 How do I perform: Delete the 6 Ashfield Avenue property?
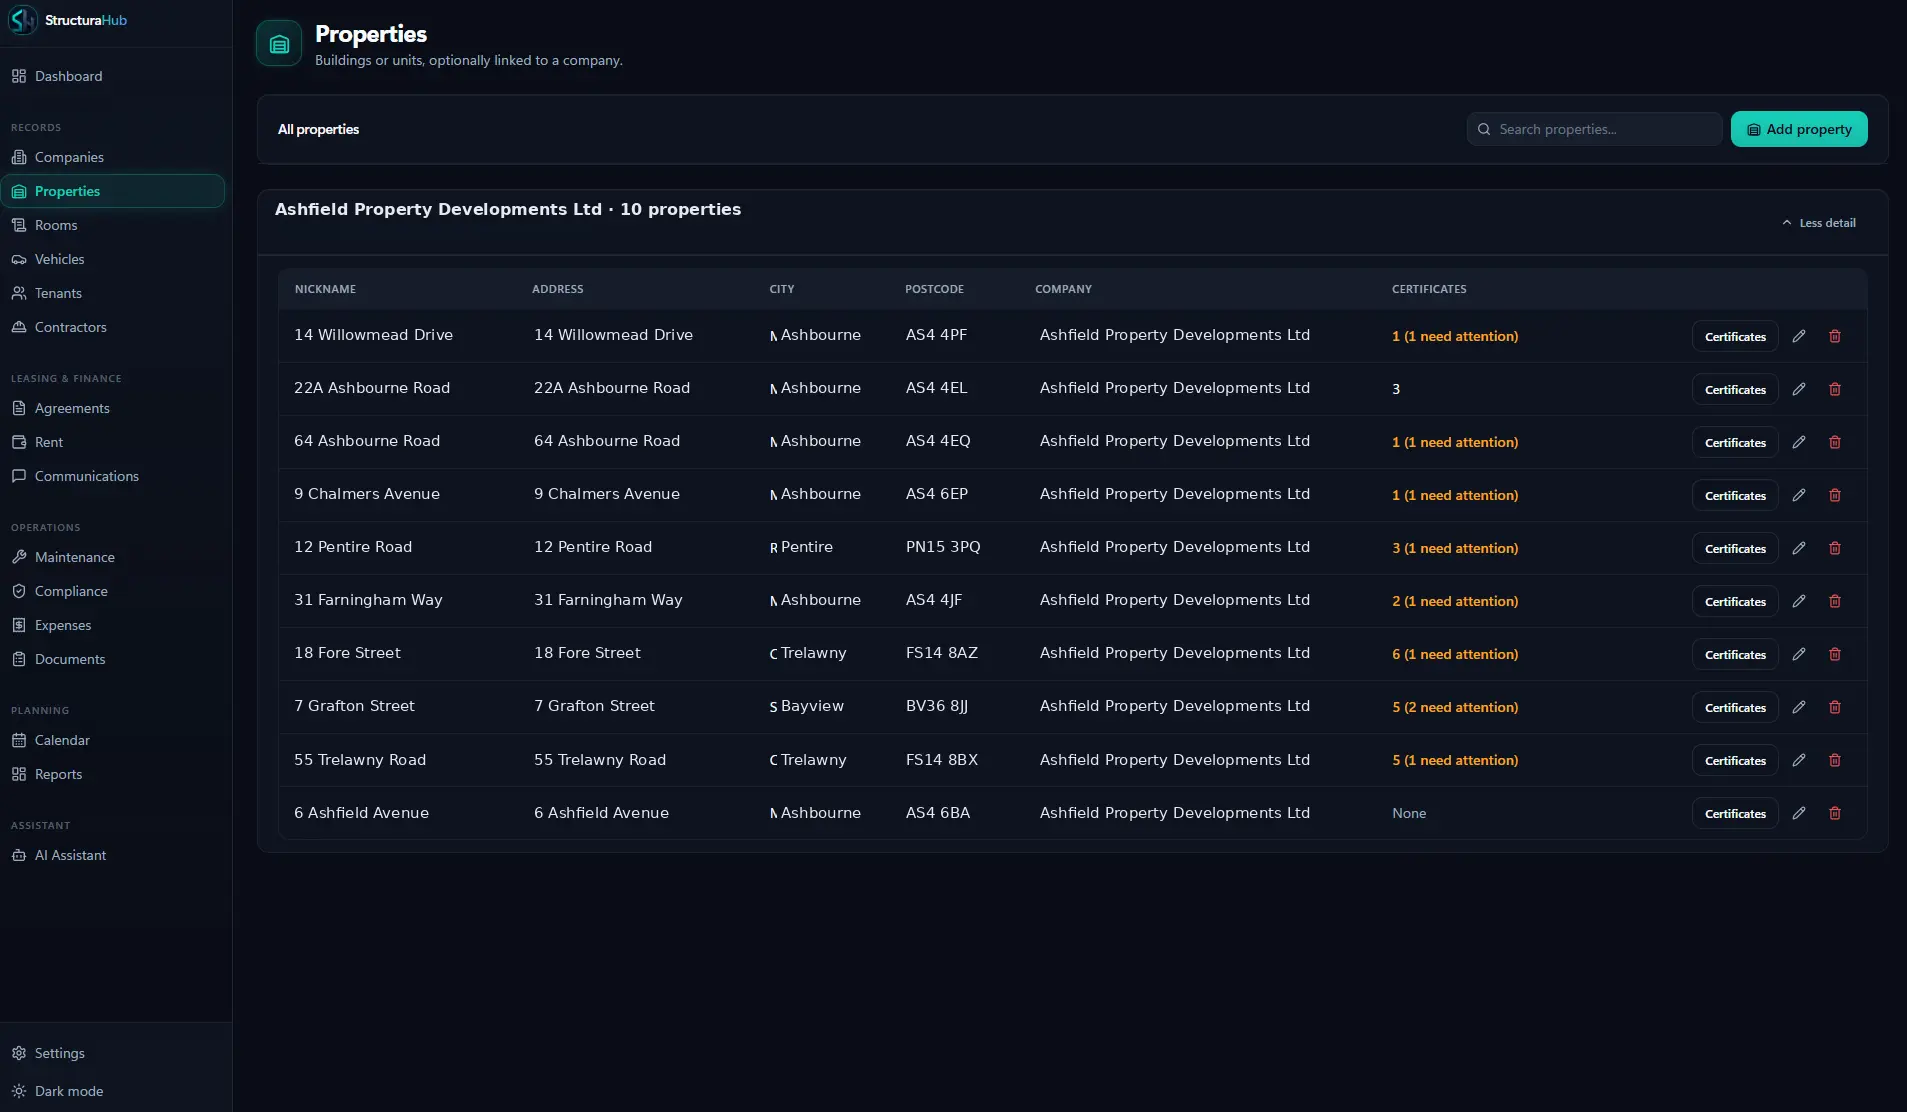click(x=1835, y=813)
